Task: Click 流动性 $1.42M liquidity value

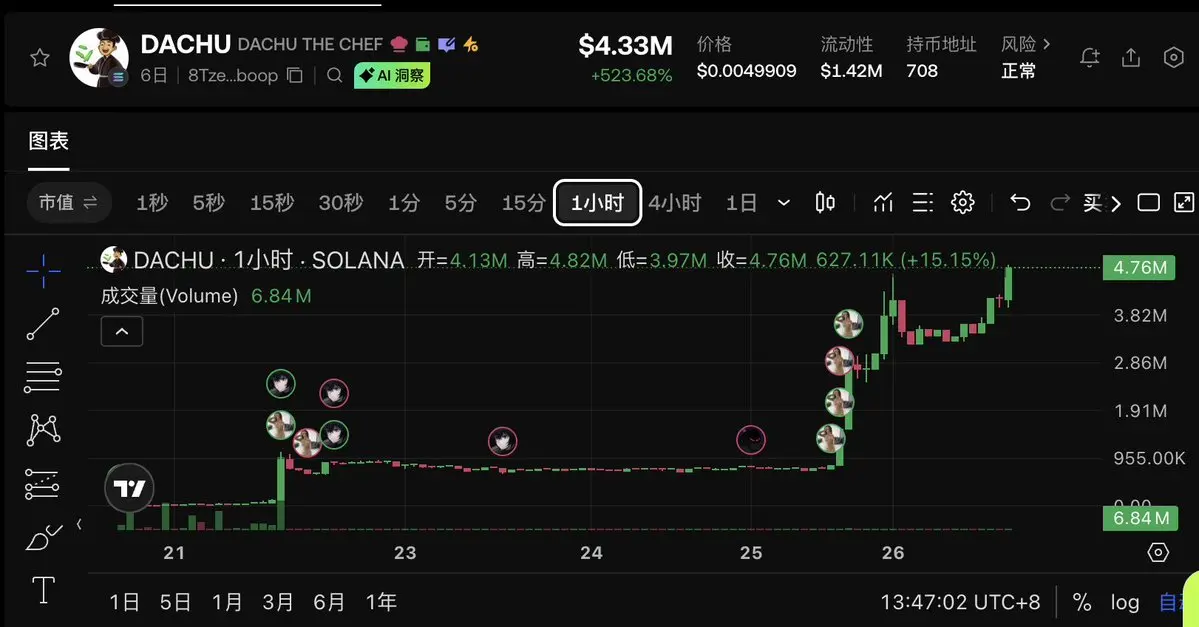Action: pos(851,71)
